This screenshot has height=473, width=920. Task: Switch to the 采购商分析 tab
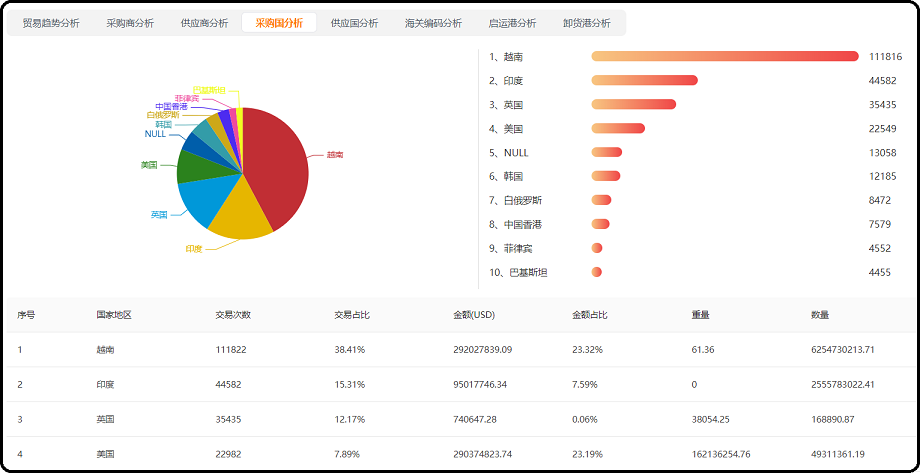point(130,23)
